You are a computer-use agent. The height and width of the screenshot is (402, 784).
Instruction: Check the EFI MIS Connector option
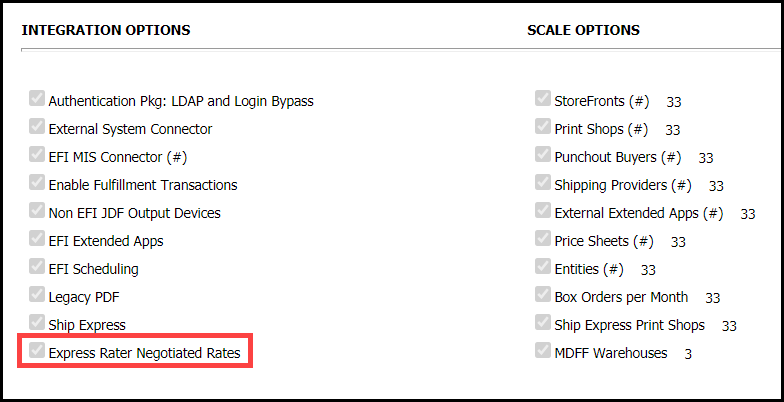pyautogui.click(x=37, y=155)
